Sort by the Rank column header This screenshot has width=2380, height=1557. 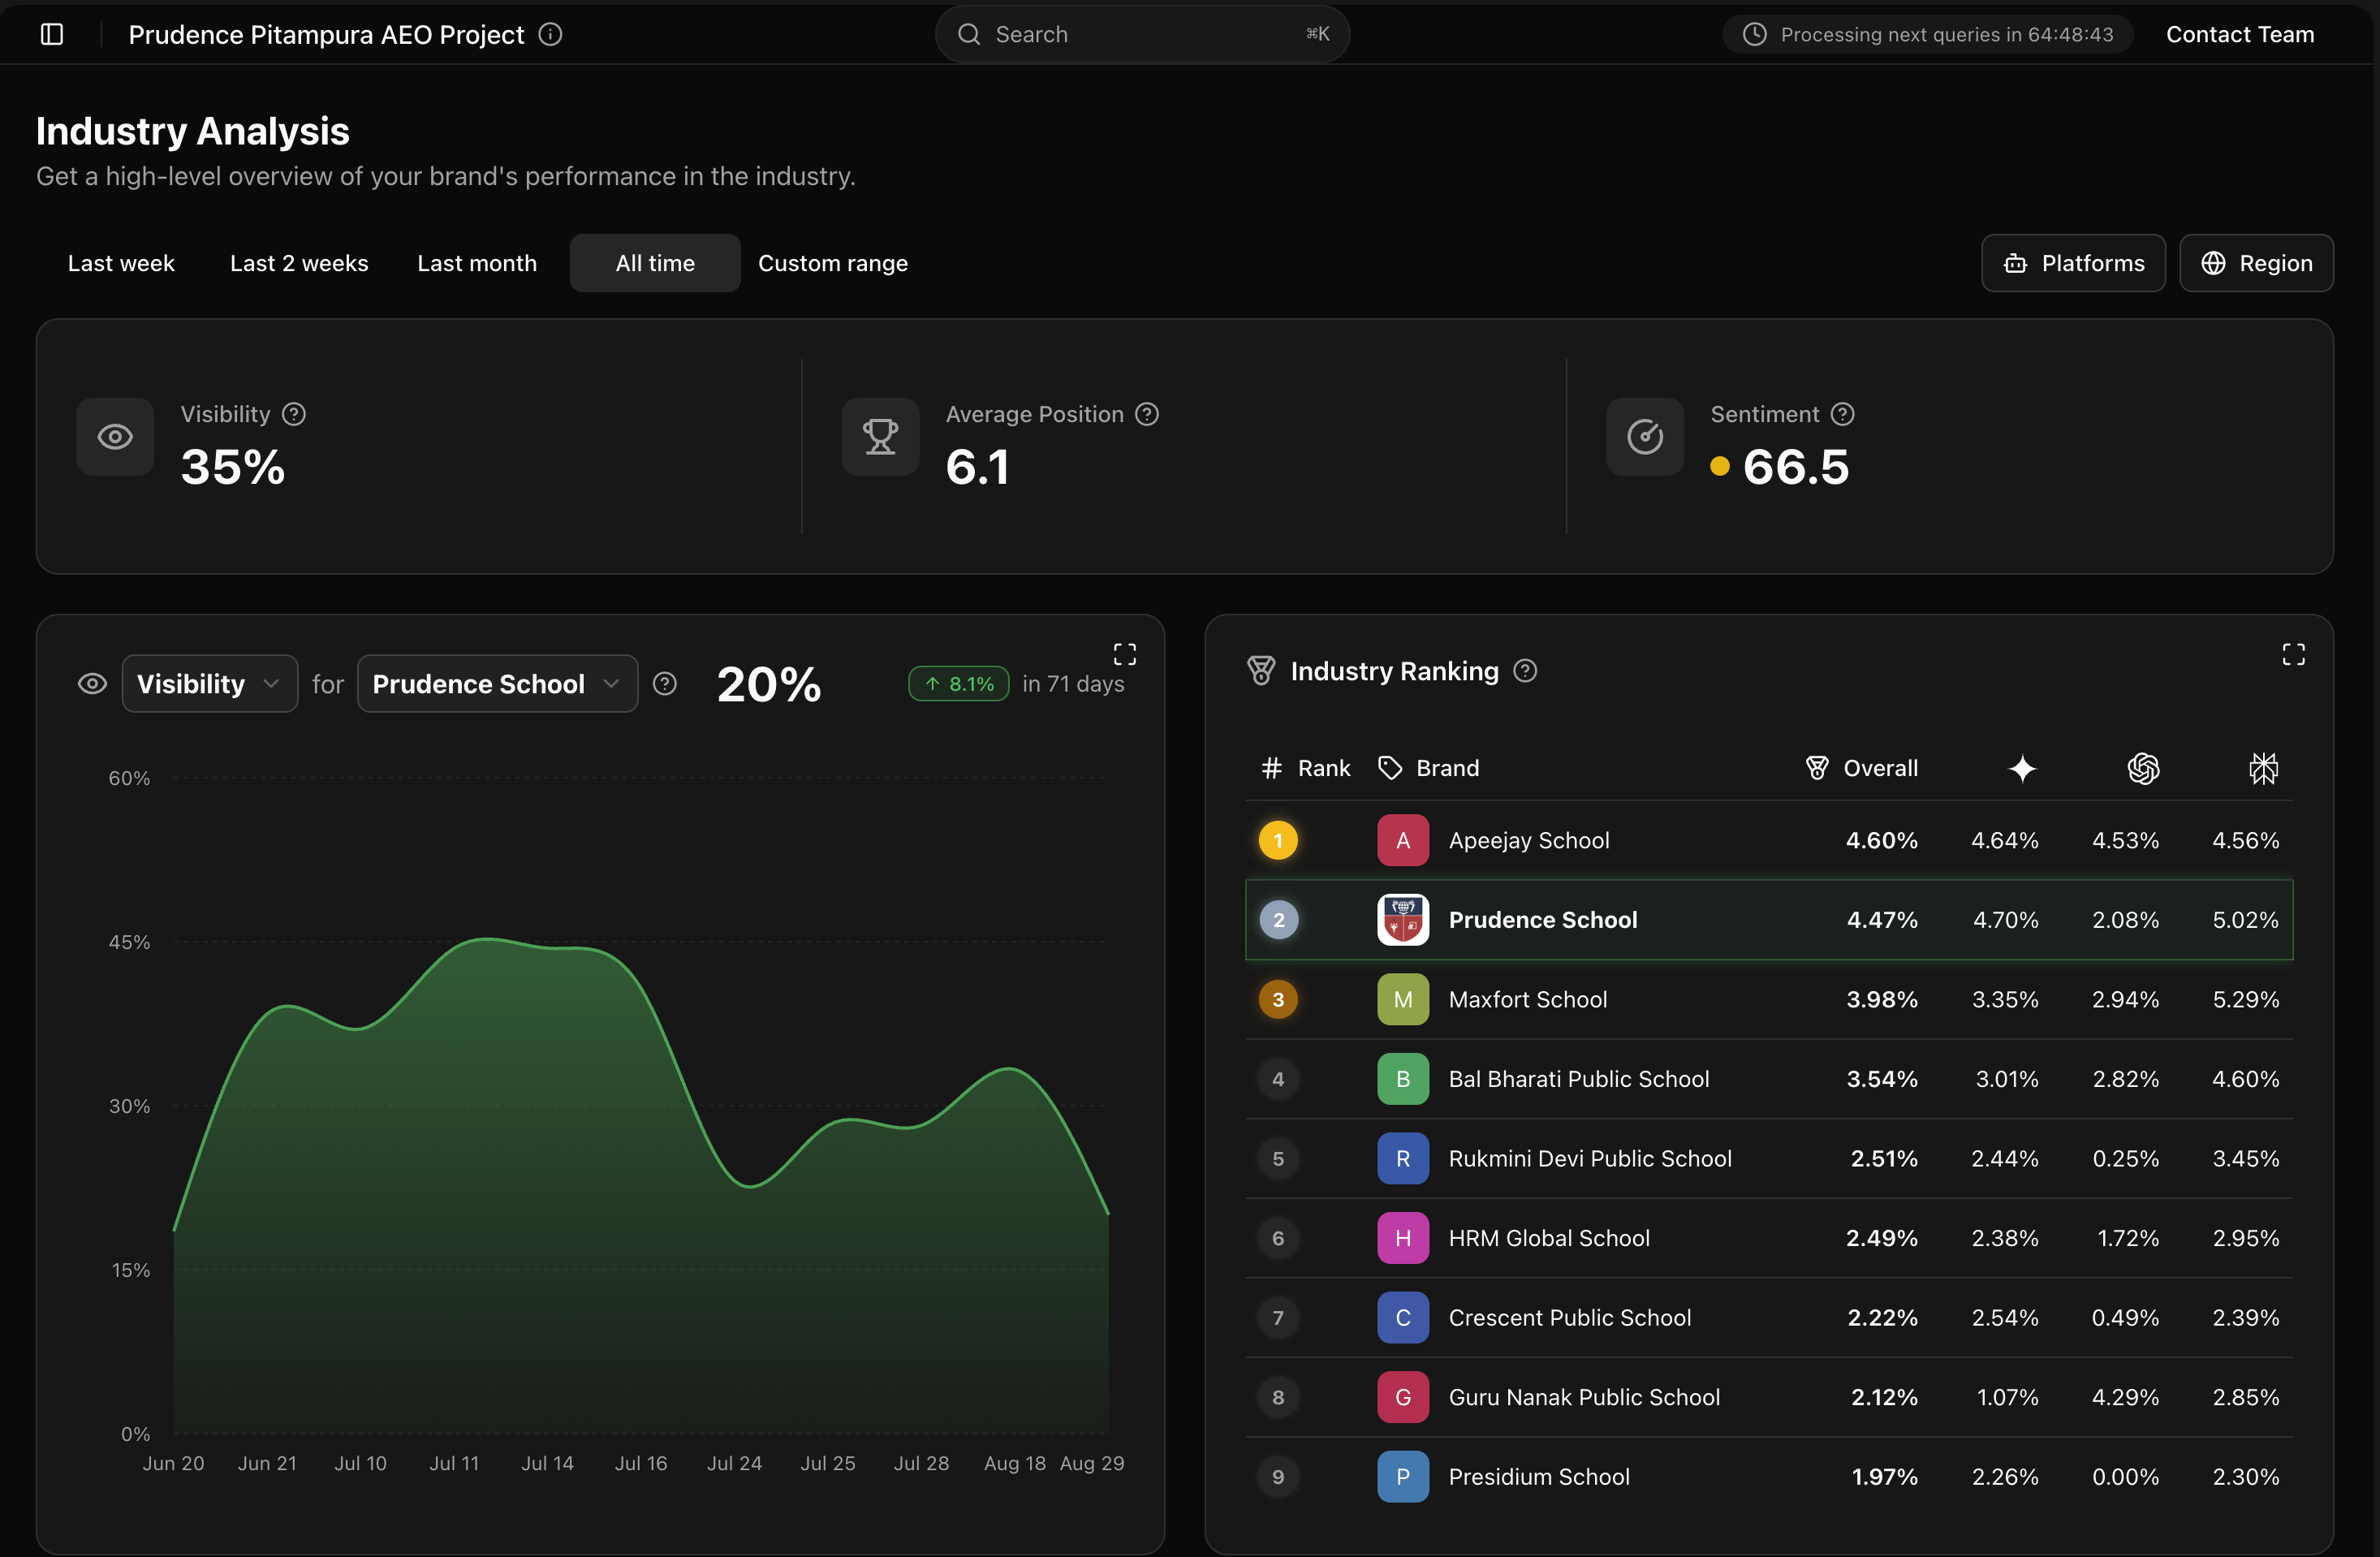pos(1306,768)
